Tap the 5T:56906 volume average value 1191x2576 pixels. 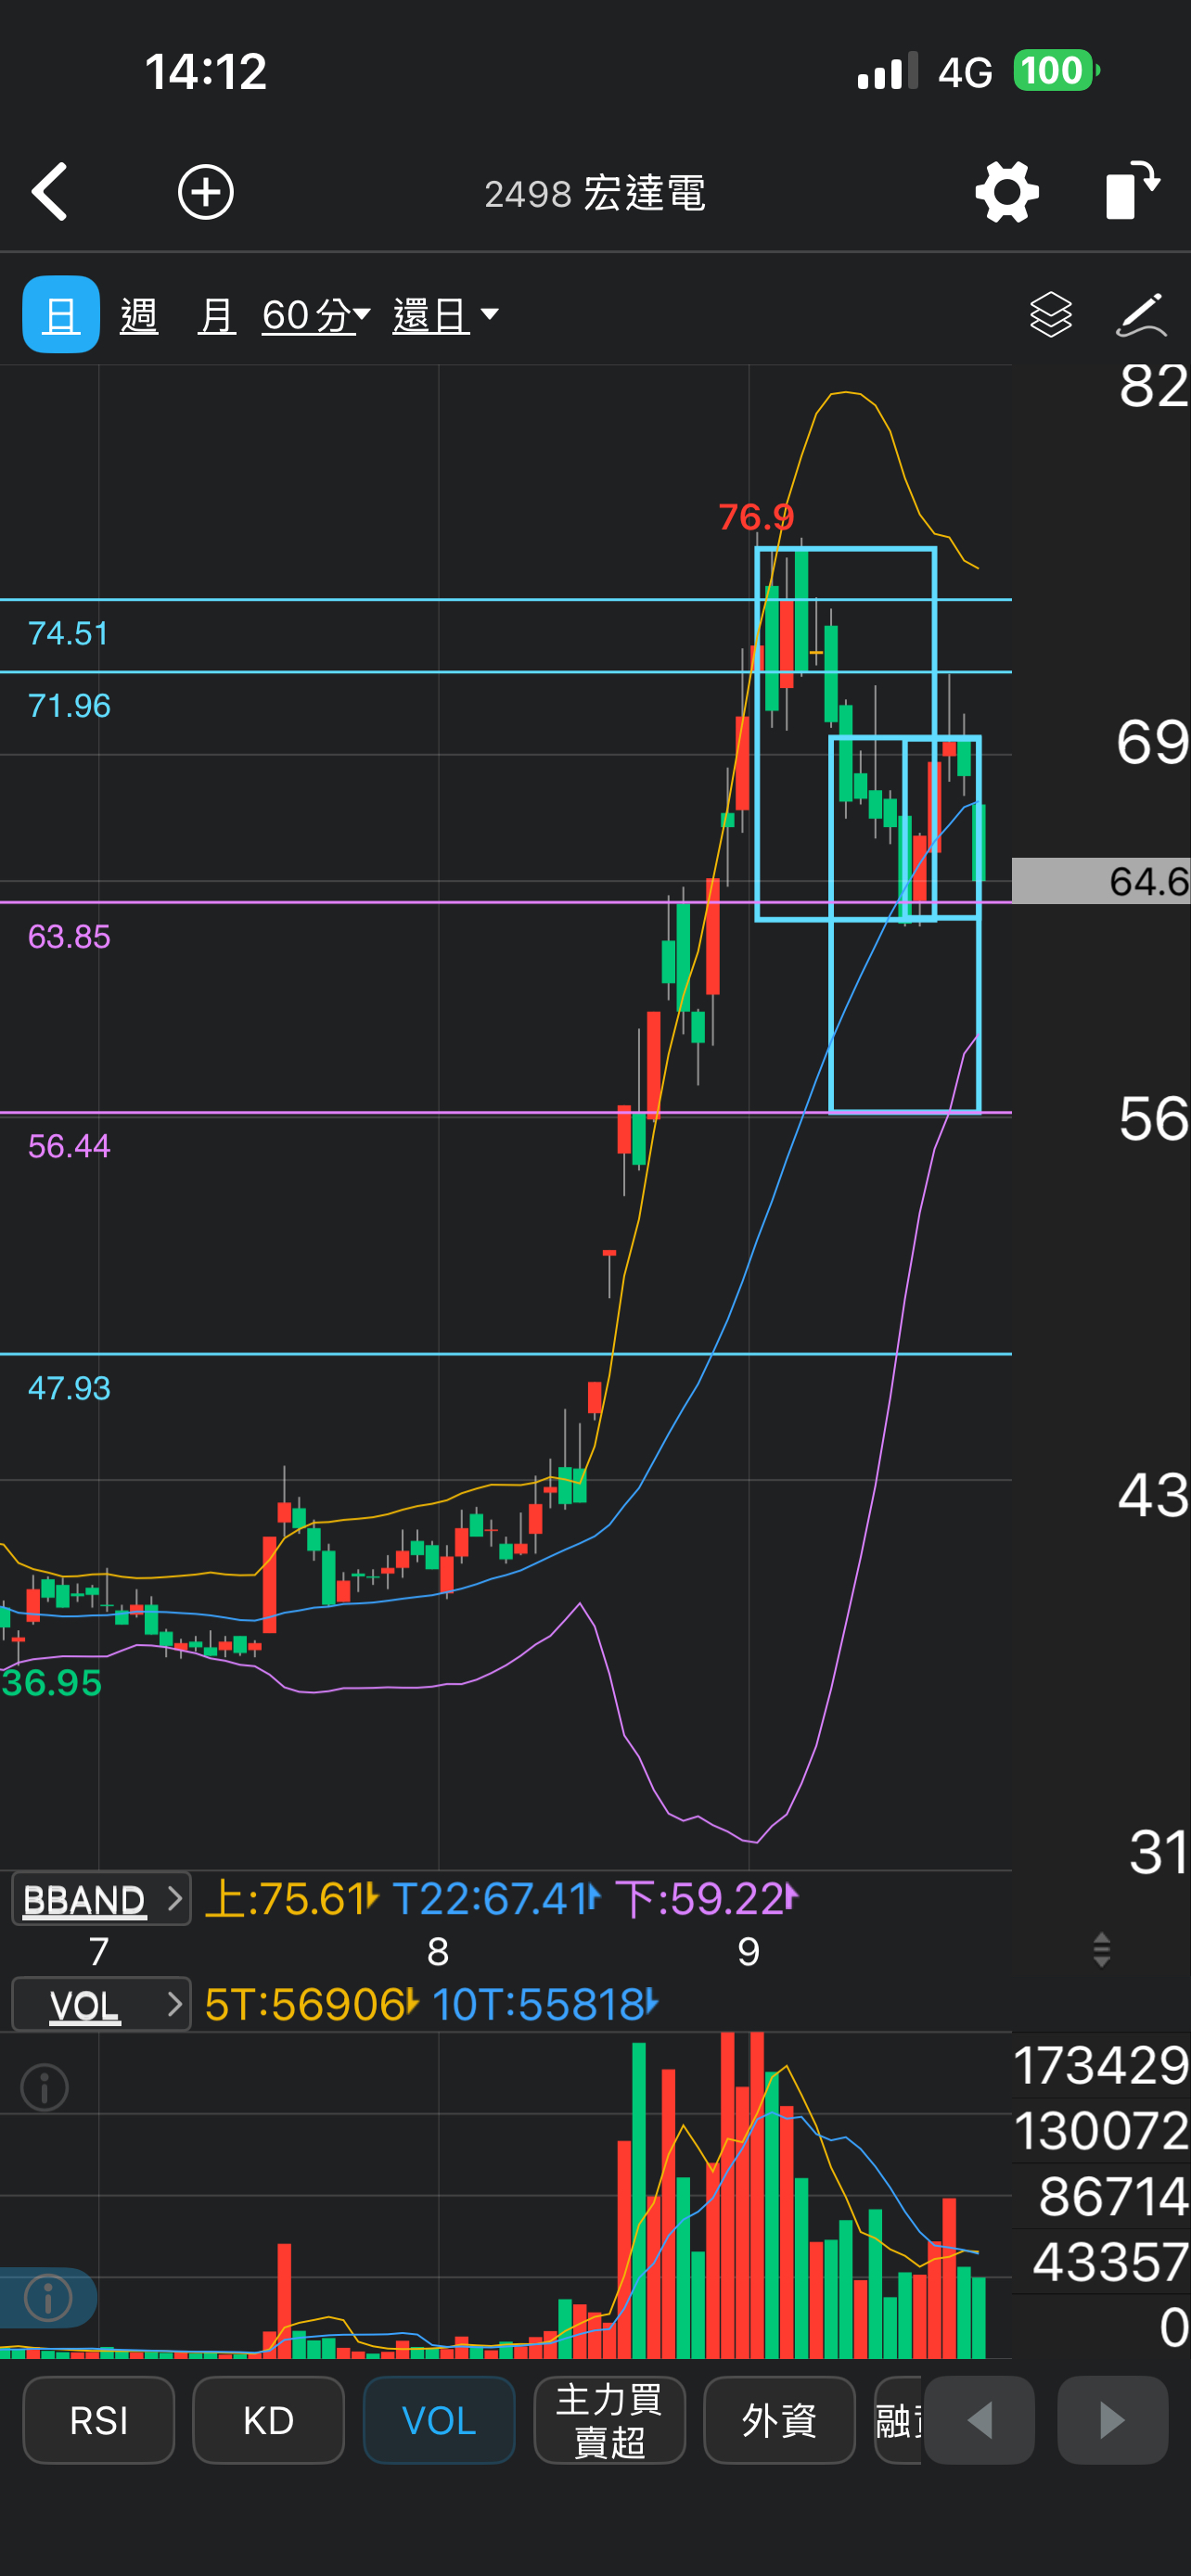point(311,2004)
